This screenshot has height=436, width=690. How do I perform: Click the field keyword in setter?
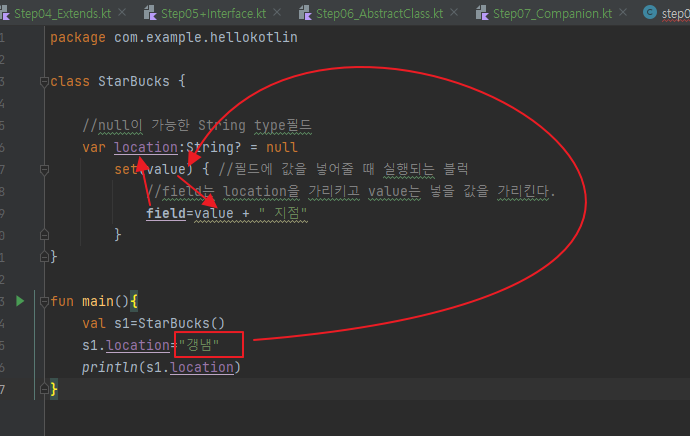[x=166, y=213]
